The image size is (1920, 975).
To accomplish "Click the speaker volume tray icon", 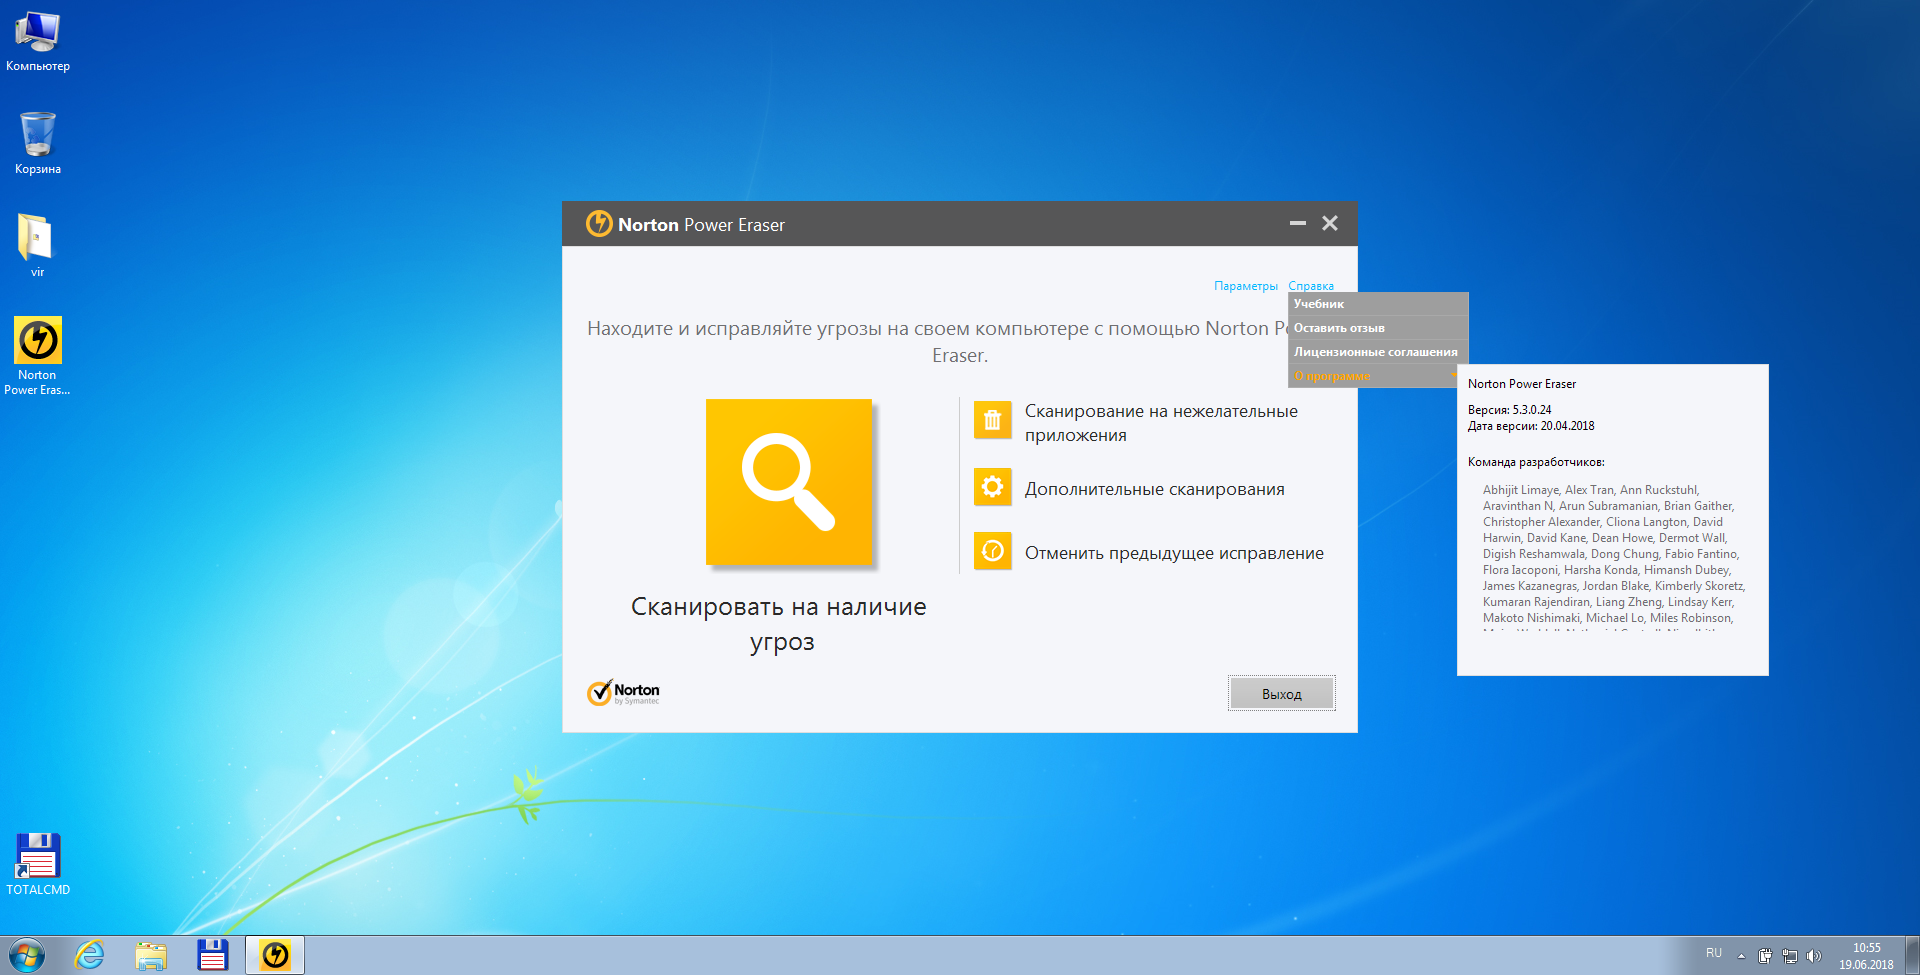I will [x=1814, y=956].
